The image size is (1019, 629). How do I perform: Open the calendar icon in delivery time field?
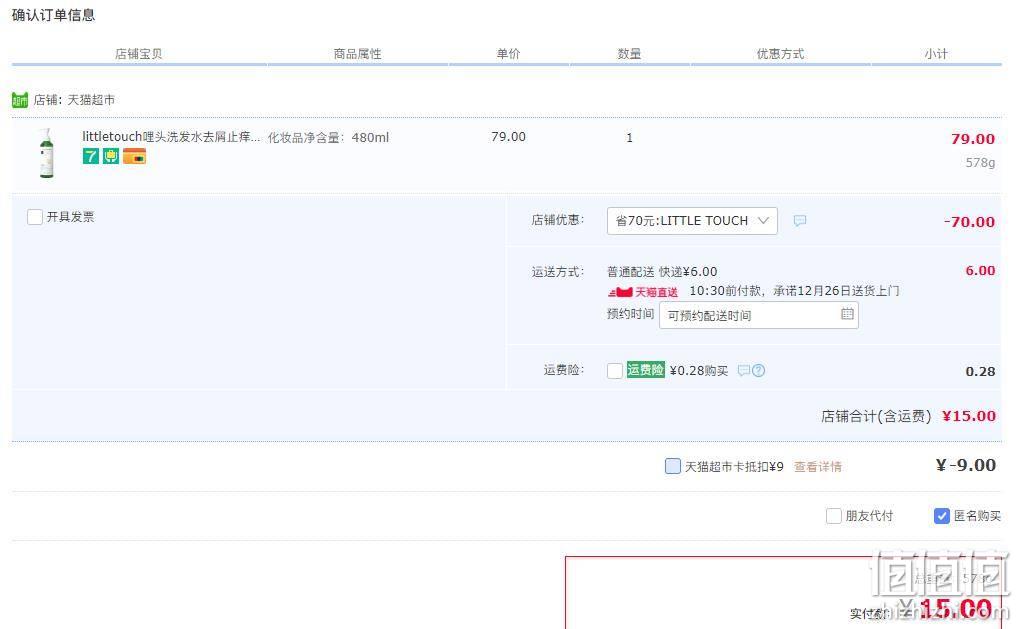tap(847, 314)
